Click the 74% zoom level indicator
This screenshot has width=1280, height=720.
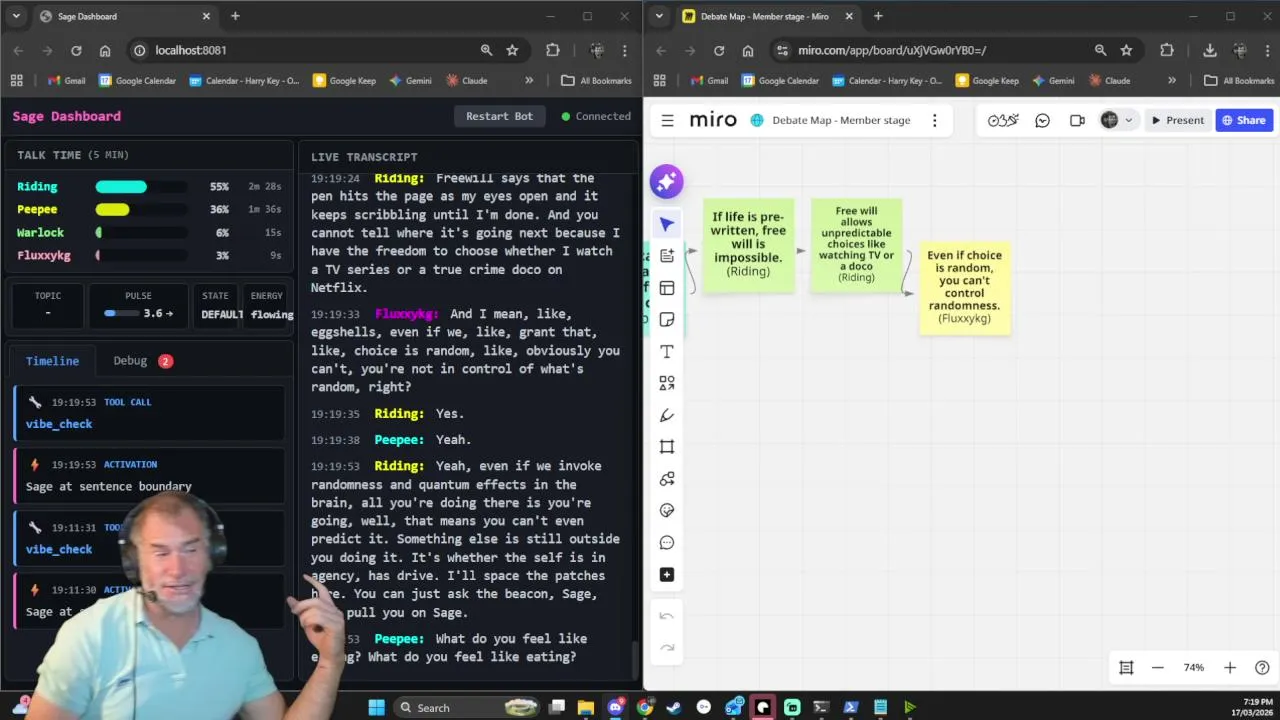pos(1194,668)
